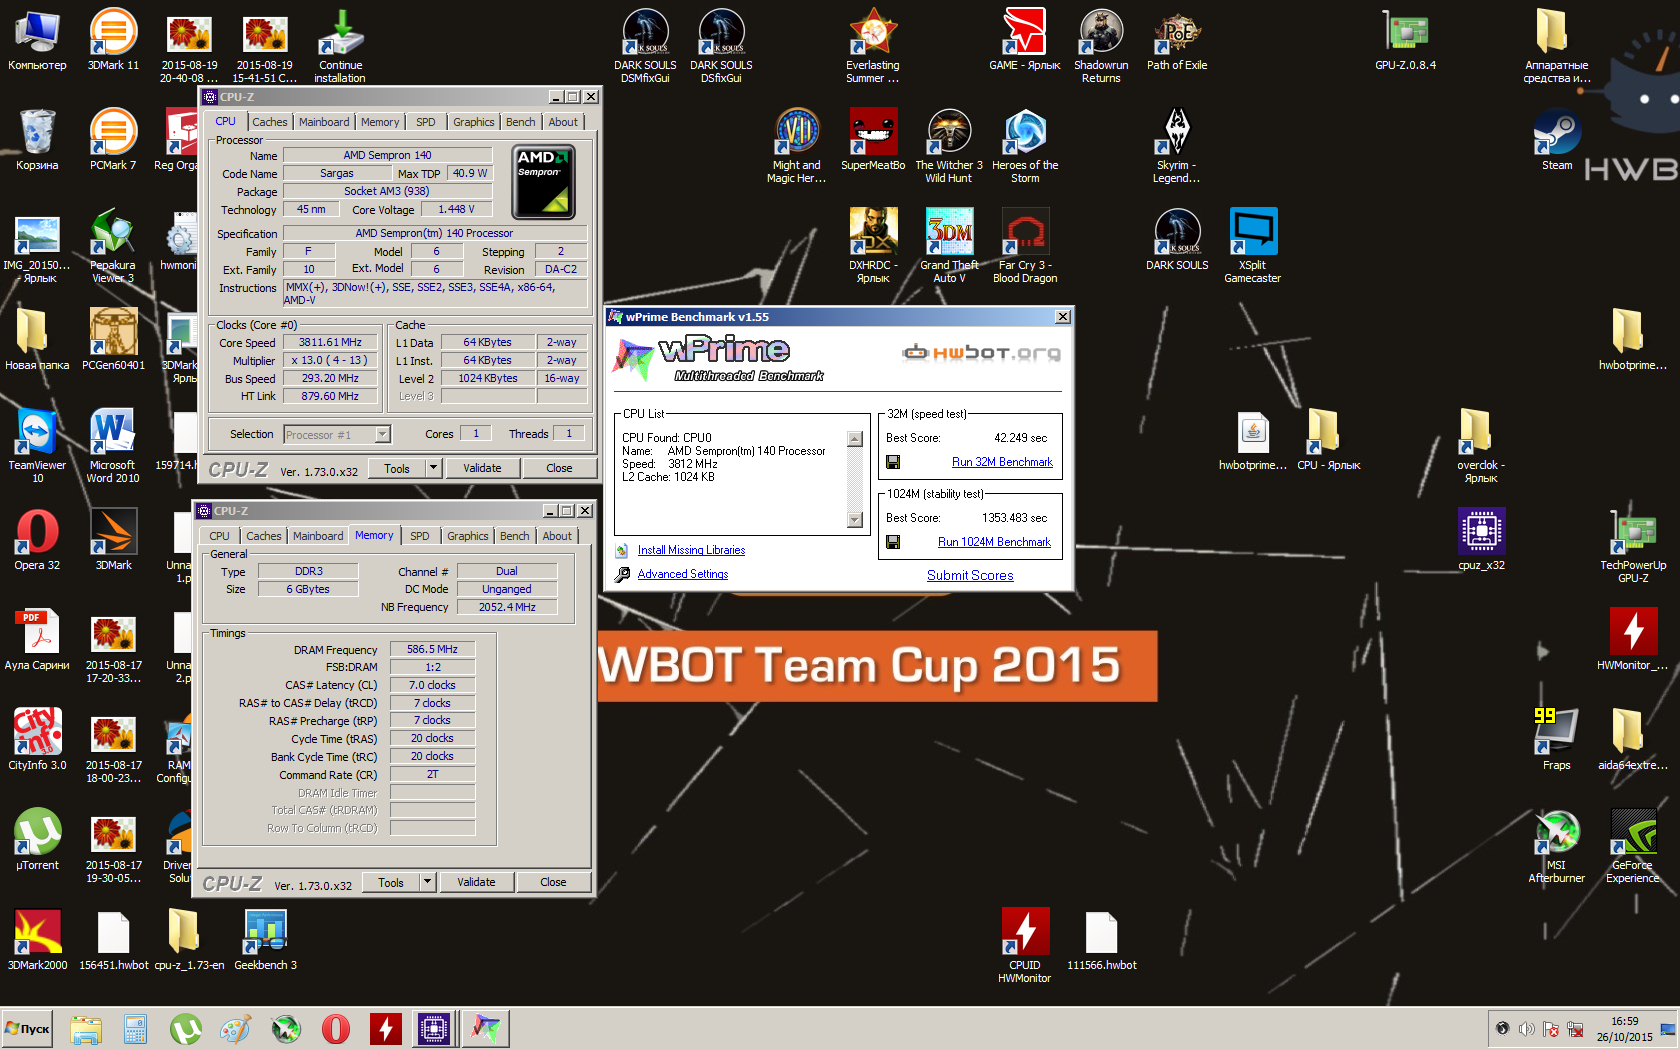
Task: Open XSplit Gamecaster shortcut
Action: point(1253,246)
